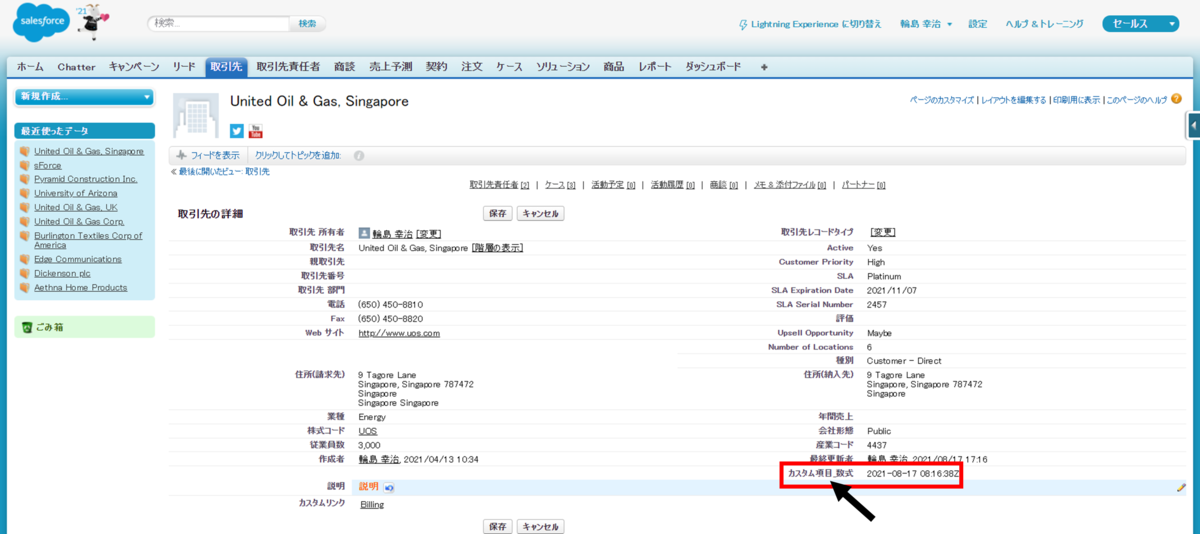Click the 検索 button next to search box
This screenshot has height=534, width=1200.
coord(307,23)
